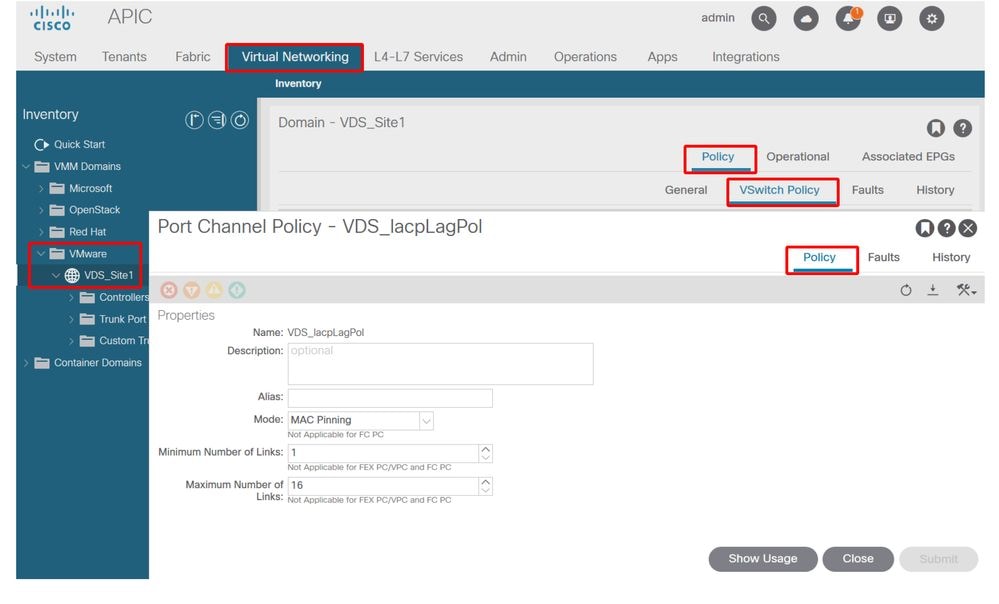Click the Alias input field

[390, 398]
